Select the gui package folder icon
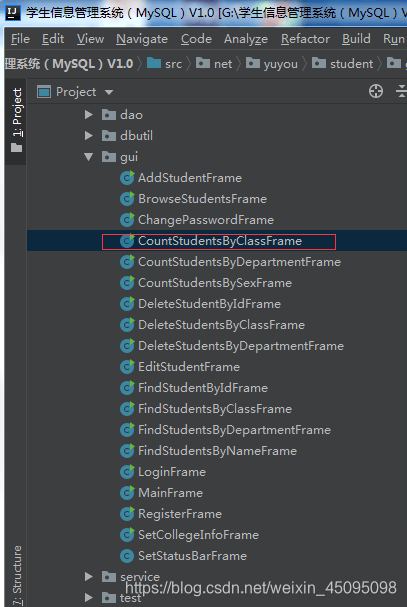407x607 pixels. [x=109, y=157]
